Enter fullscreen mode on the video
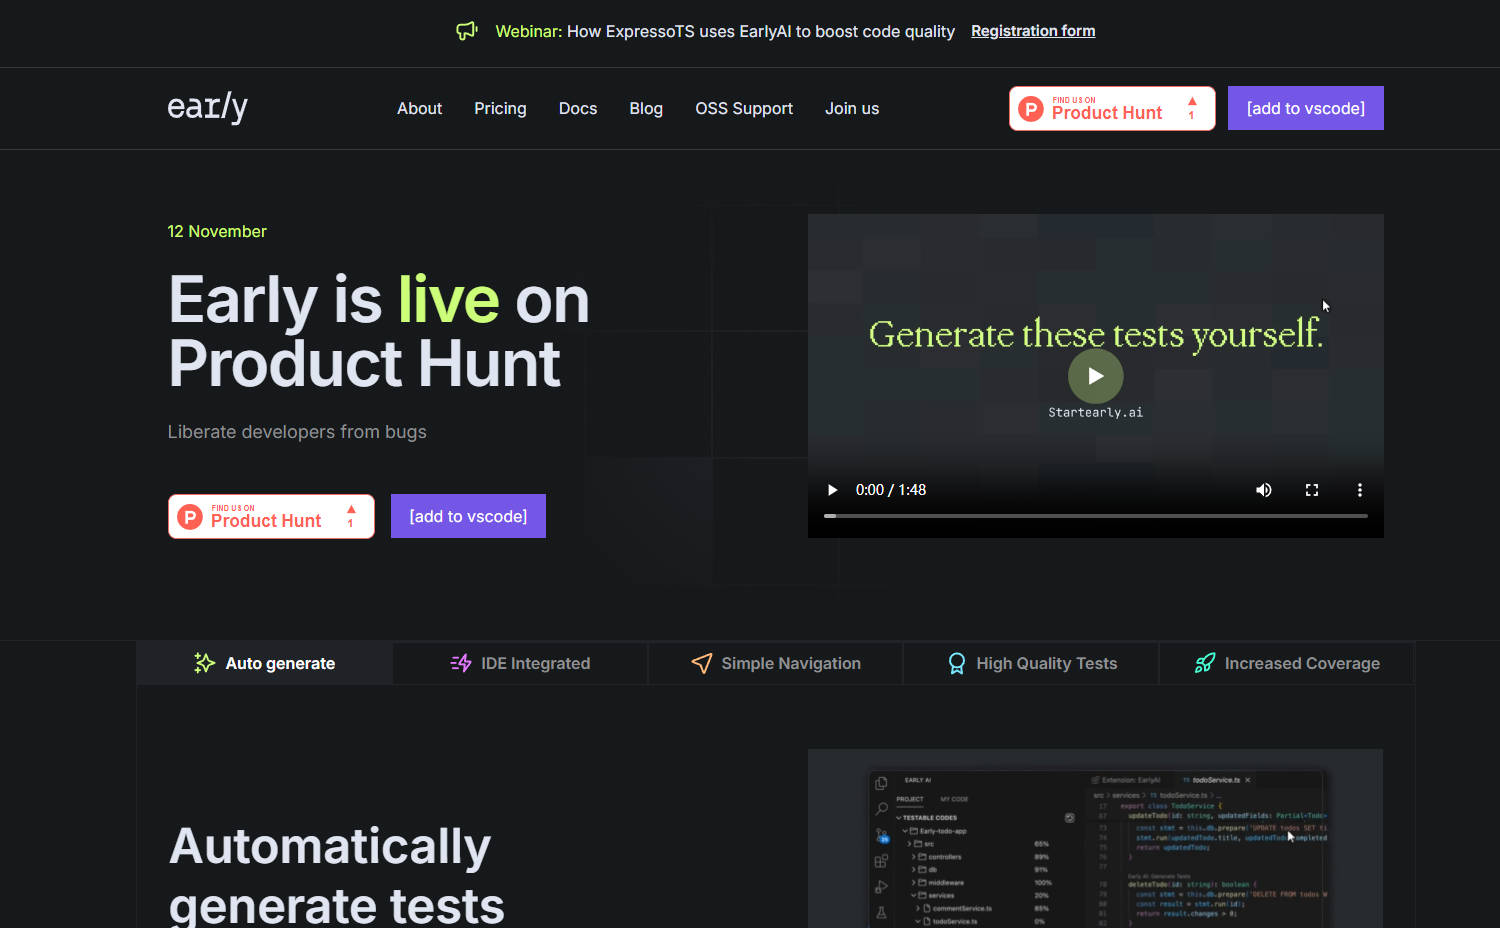Viewport: 1500px width, 928px height. tap(1311, 490)
